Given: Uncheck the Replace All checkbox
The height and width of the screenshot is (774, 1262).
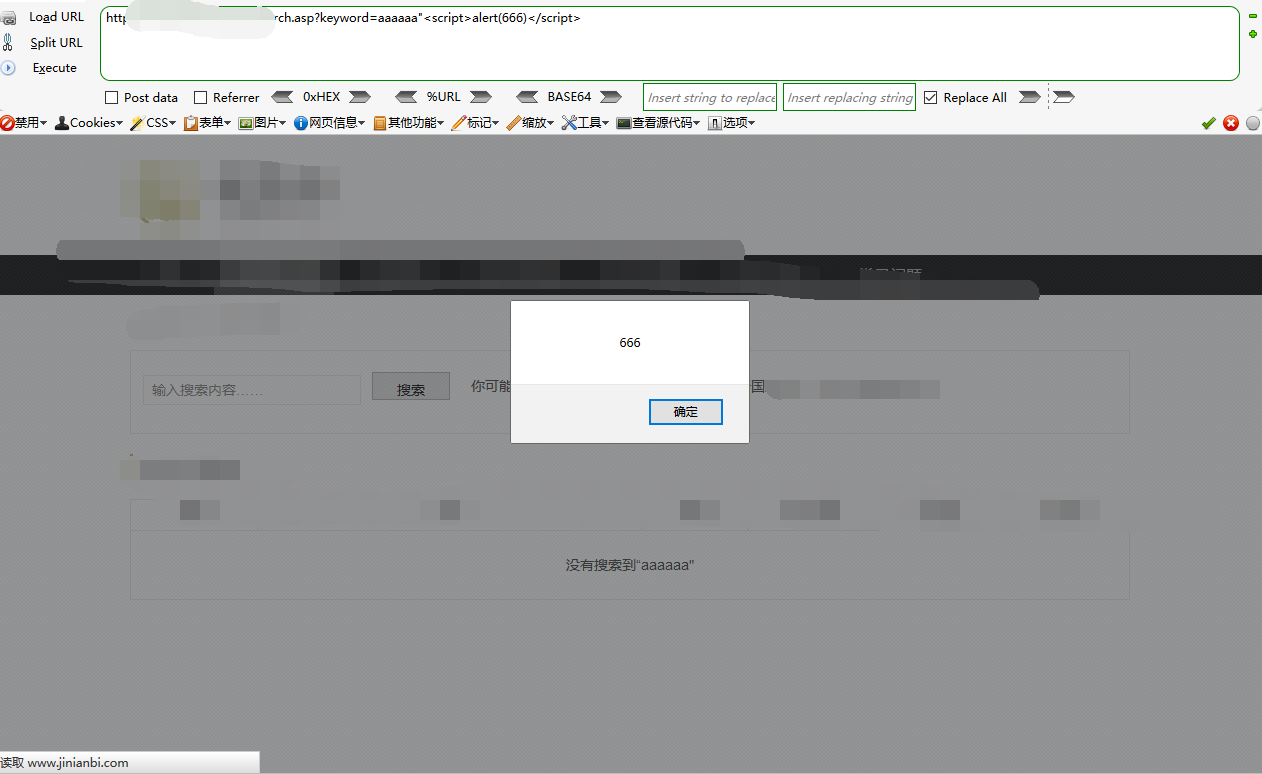Looking at the screenshot, I should 931,98.
